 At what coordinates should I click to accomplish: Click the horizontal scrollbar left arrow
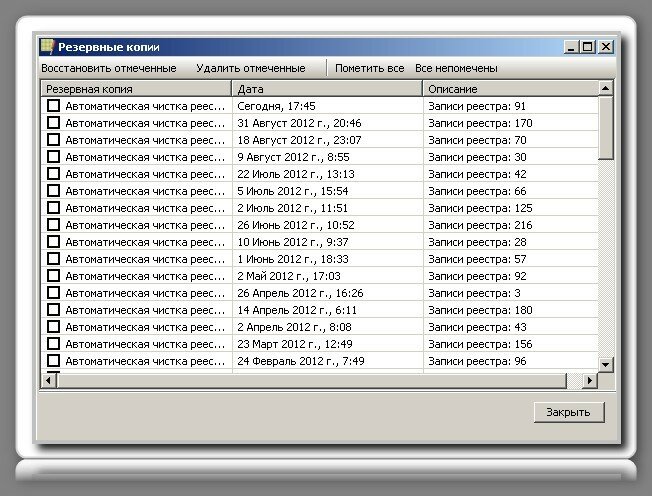49,380
